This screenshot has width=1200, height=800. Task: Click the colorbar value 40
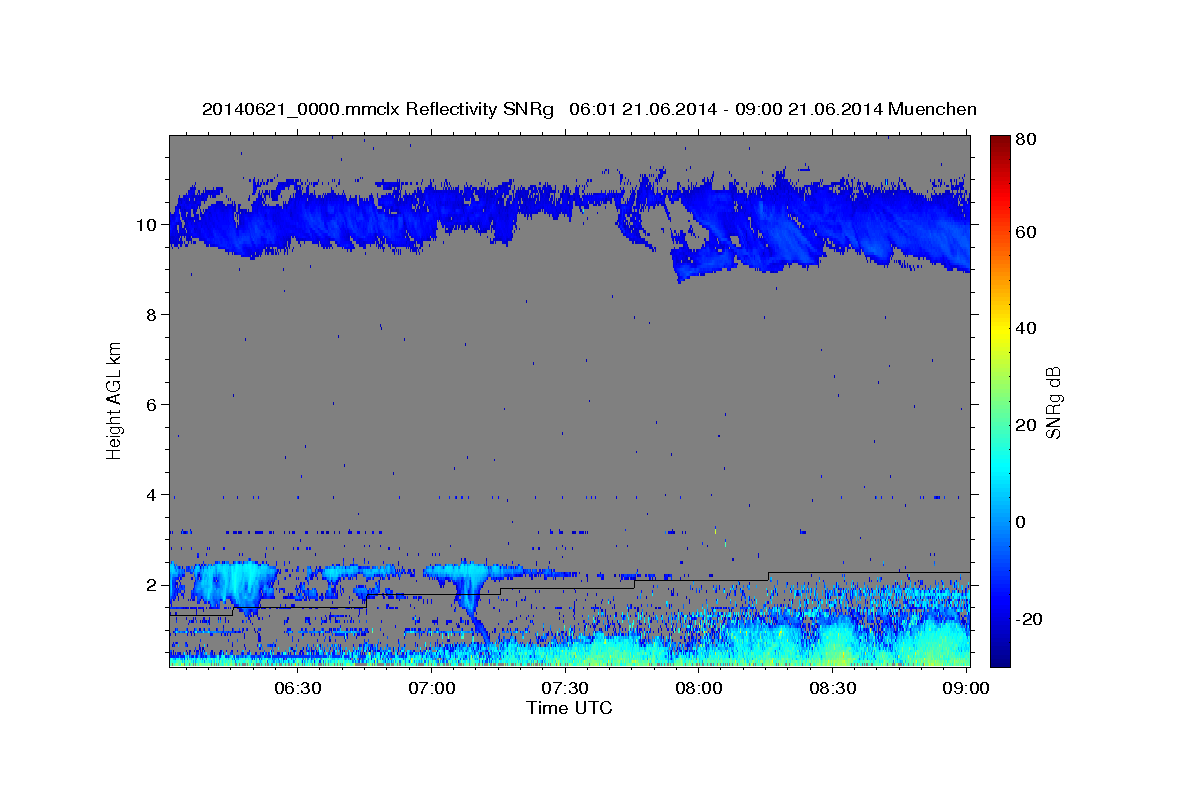point(1026,328)
